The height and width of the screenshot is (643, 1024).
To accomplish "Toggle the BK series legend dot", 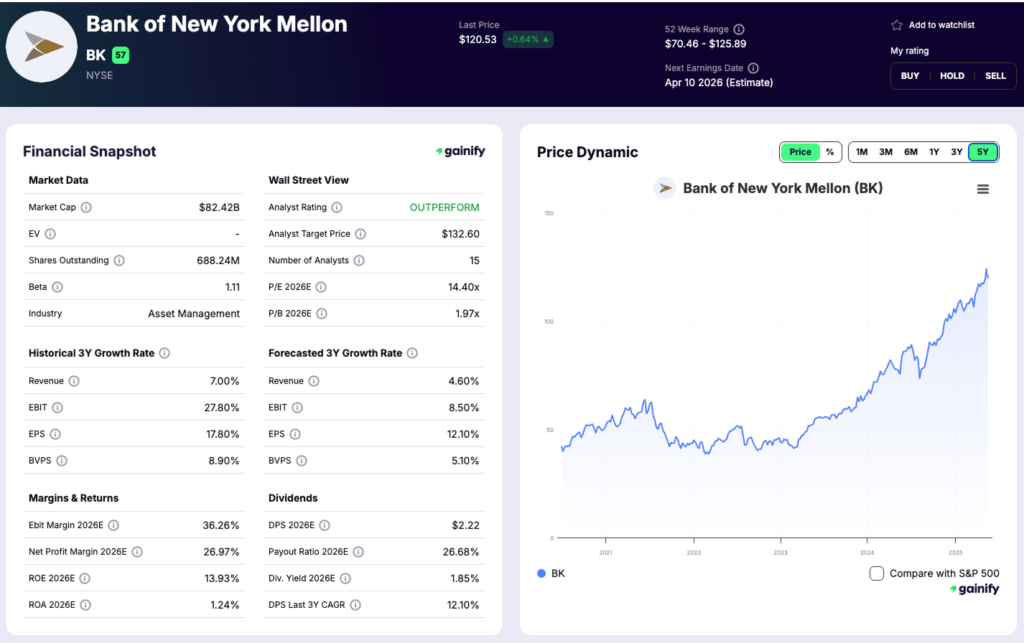I will [541, 573].
